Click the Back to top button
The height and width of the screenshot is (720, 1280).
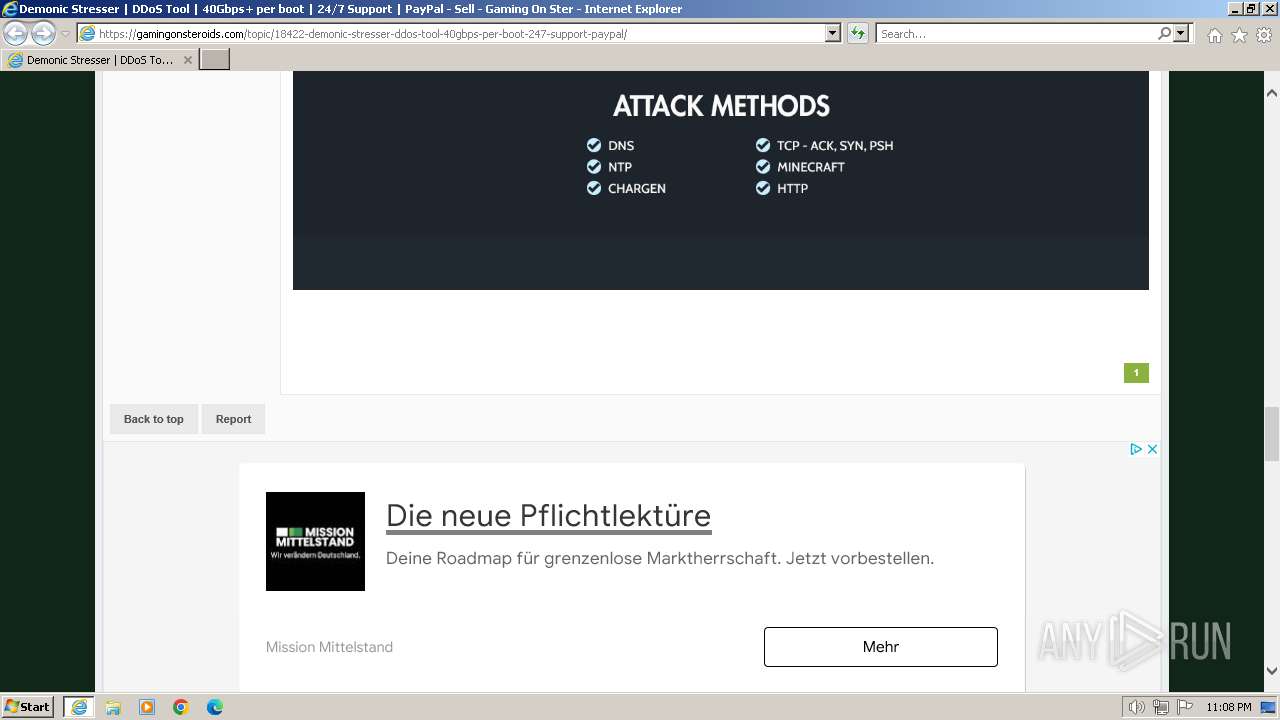click(154, 419)
